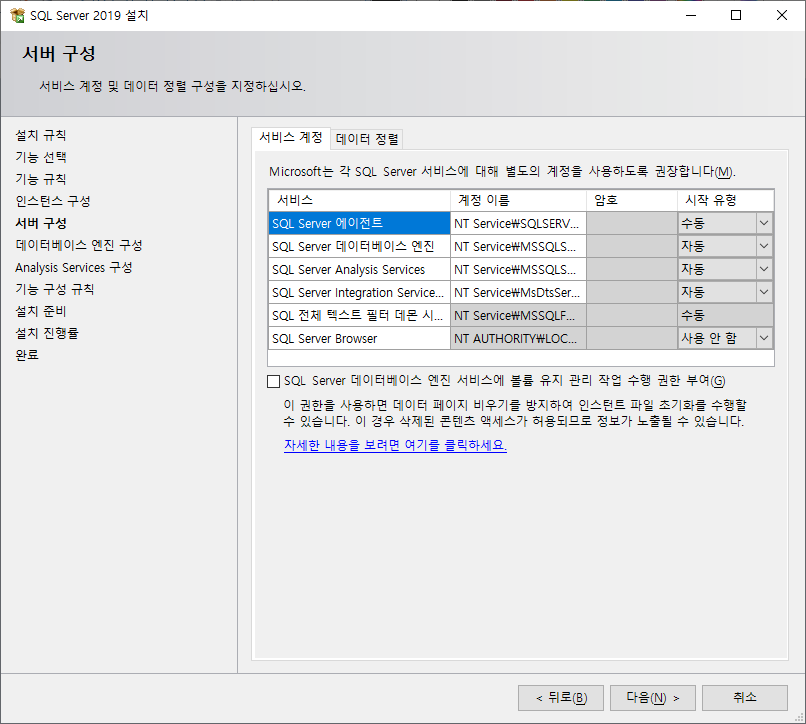Viewport: 806px width, 724px height.
Task: Click 기능 구성 규칙 step in sidebar
Action: click(x=54, y=289)
